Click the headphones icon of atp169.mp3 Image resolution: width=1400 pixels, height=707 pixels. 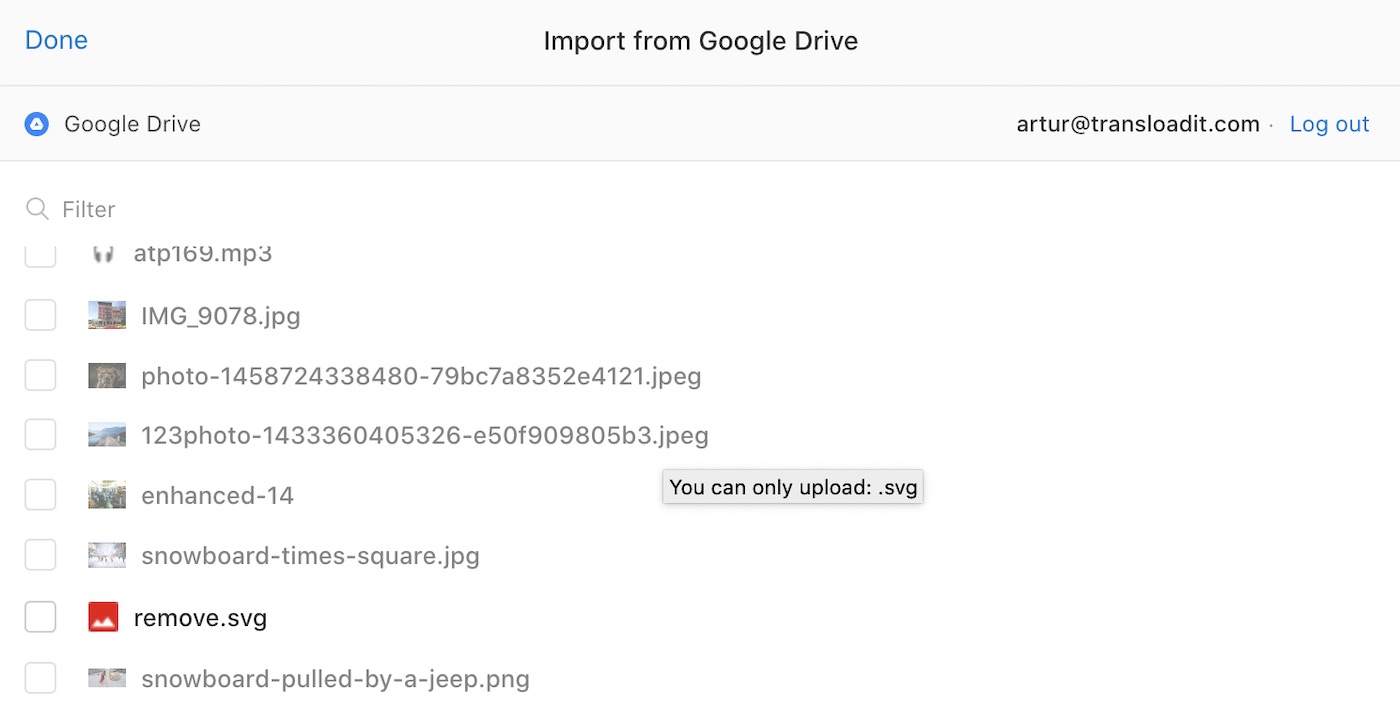[103, 254]
